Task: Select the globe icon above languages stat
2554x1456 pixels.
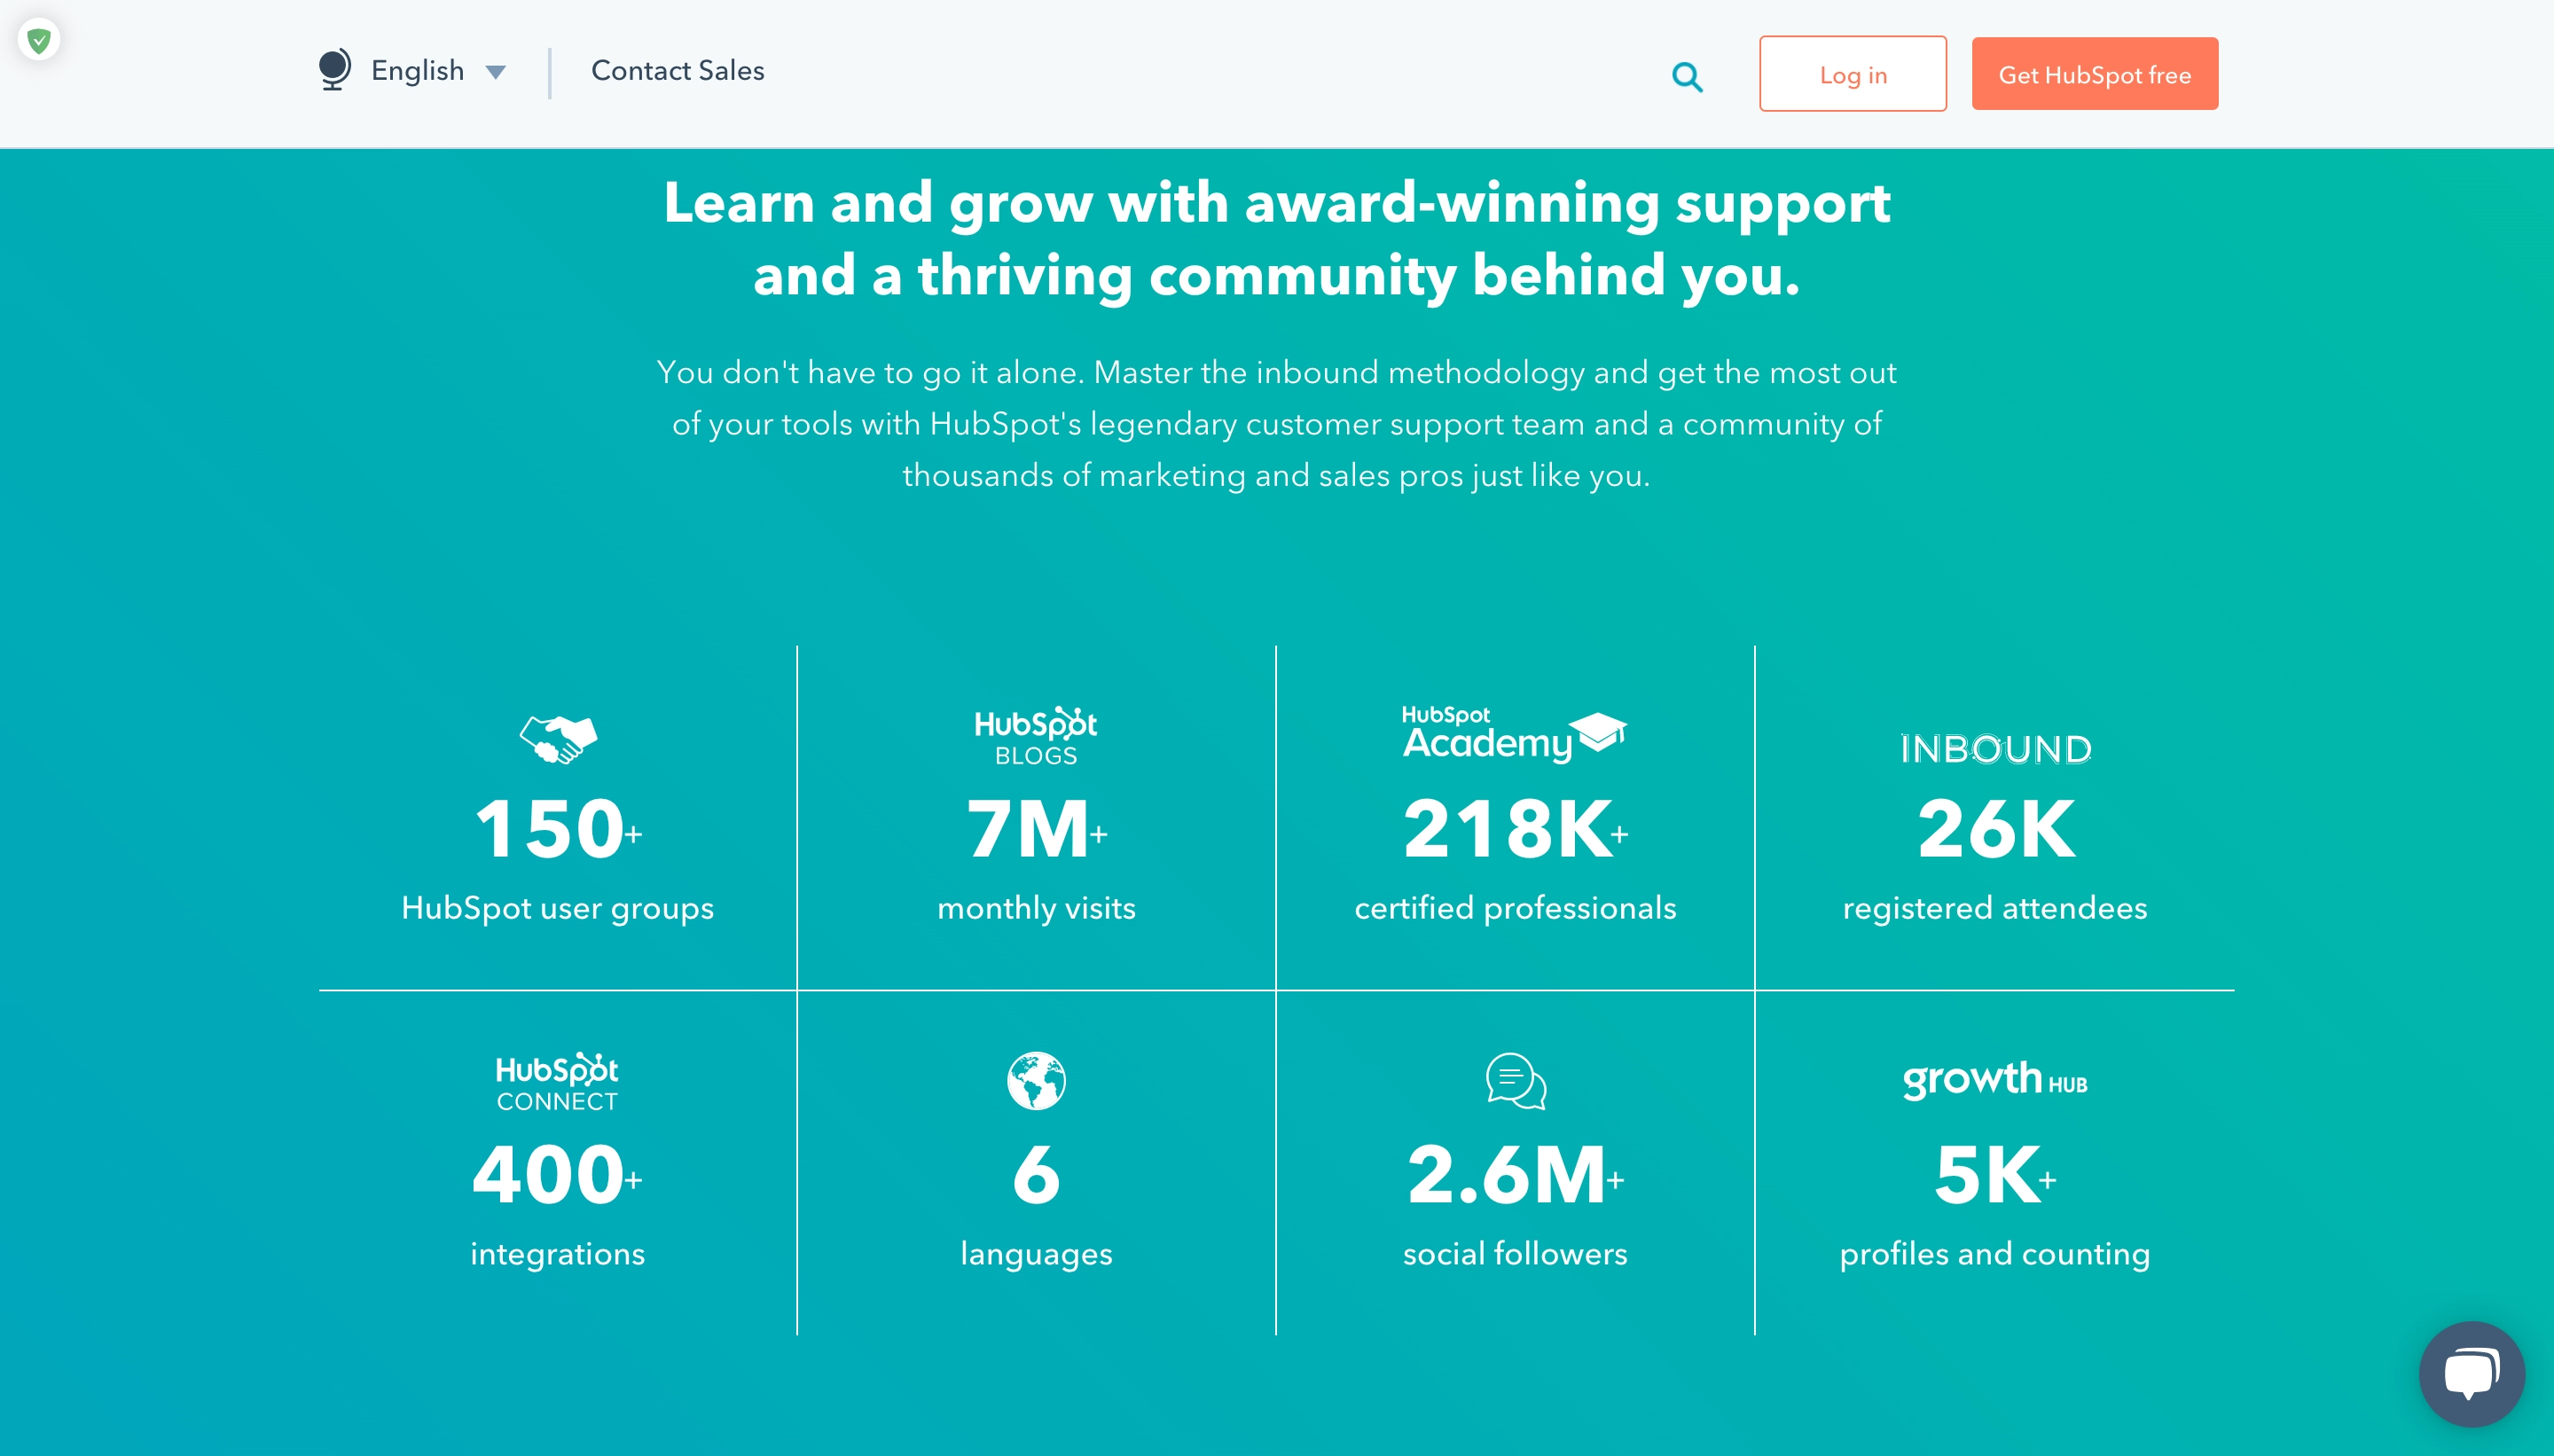Action: coord(1036,1080)
